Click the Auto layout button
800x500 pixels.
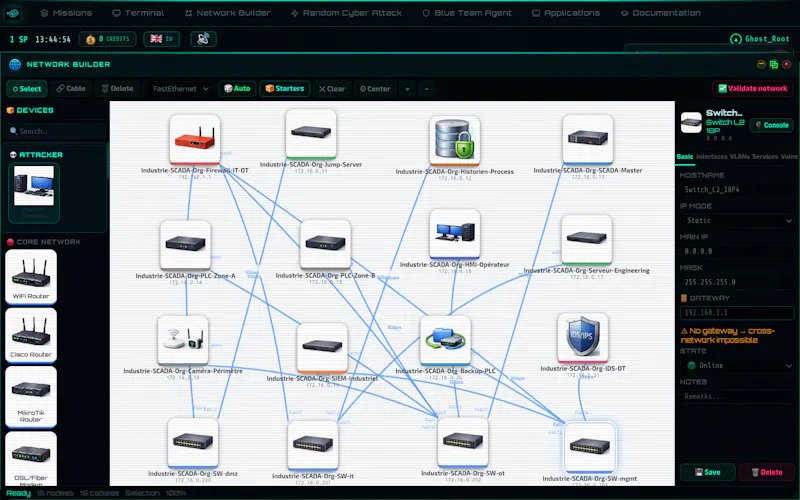tap(237, 88)
